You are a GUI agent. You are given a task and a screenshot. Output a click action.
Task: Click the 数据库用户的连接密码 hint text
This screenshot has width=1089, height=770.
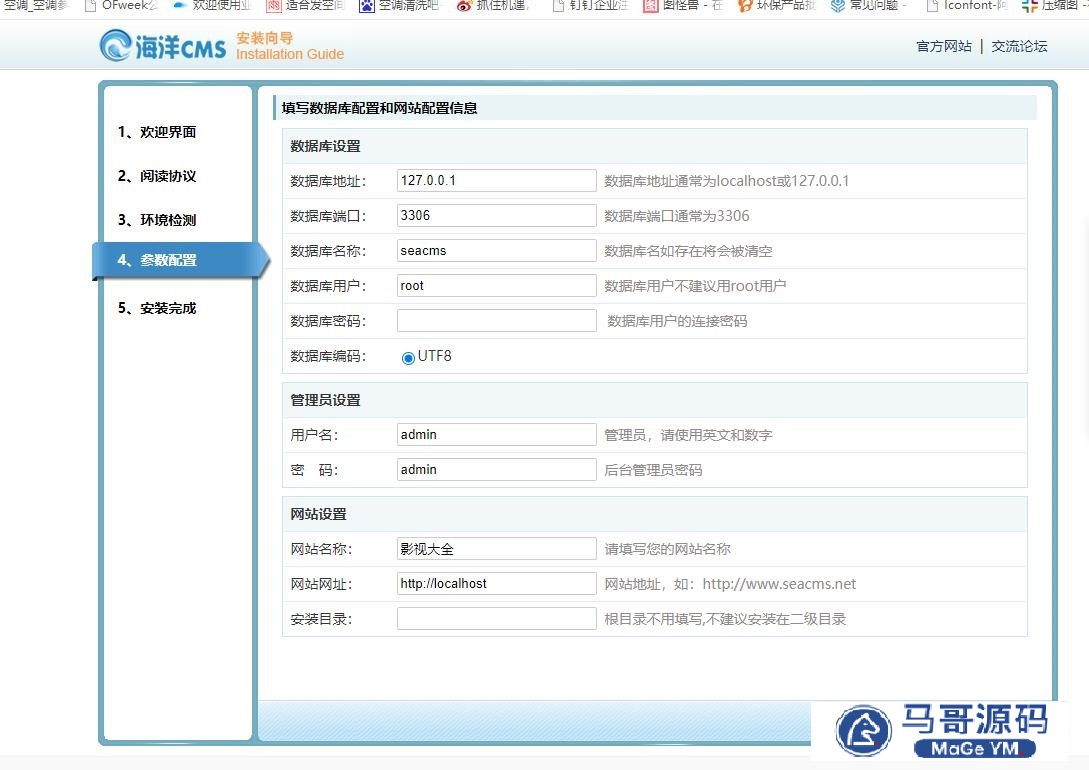pyautogui.click(x=677, y=321)
